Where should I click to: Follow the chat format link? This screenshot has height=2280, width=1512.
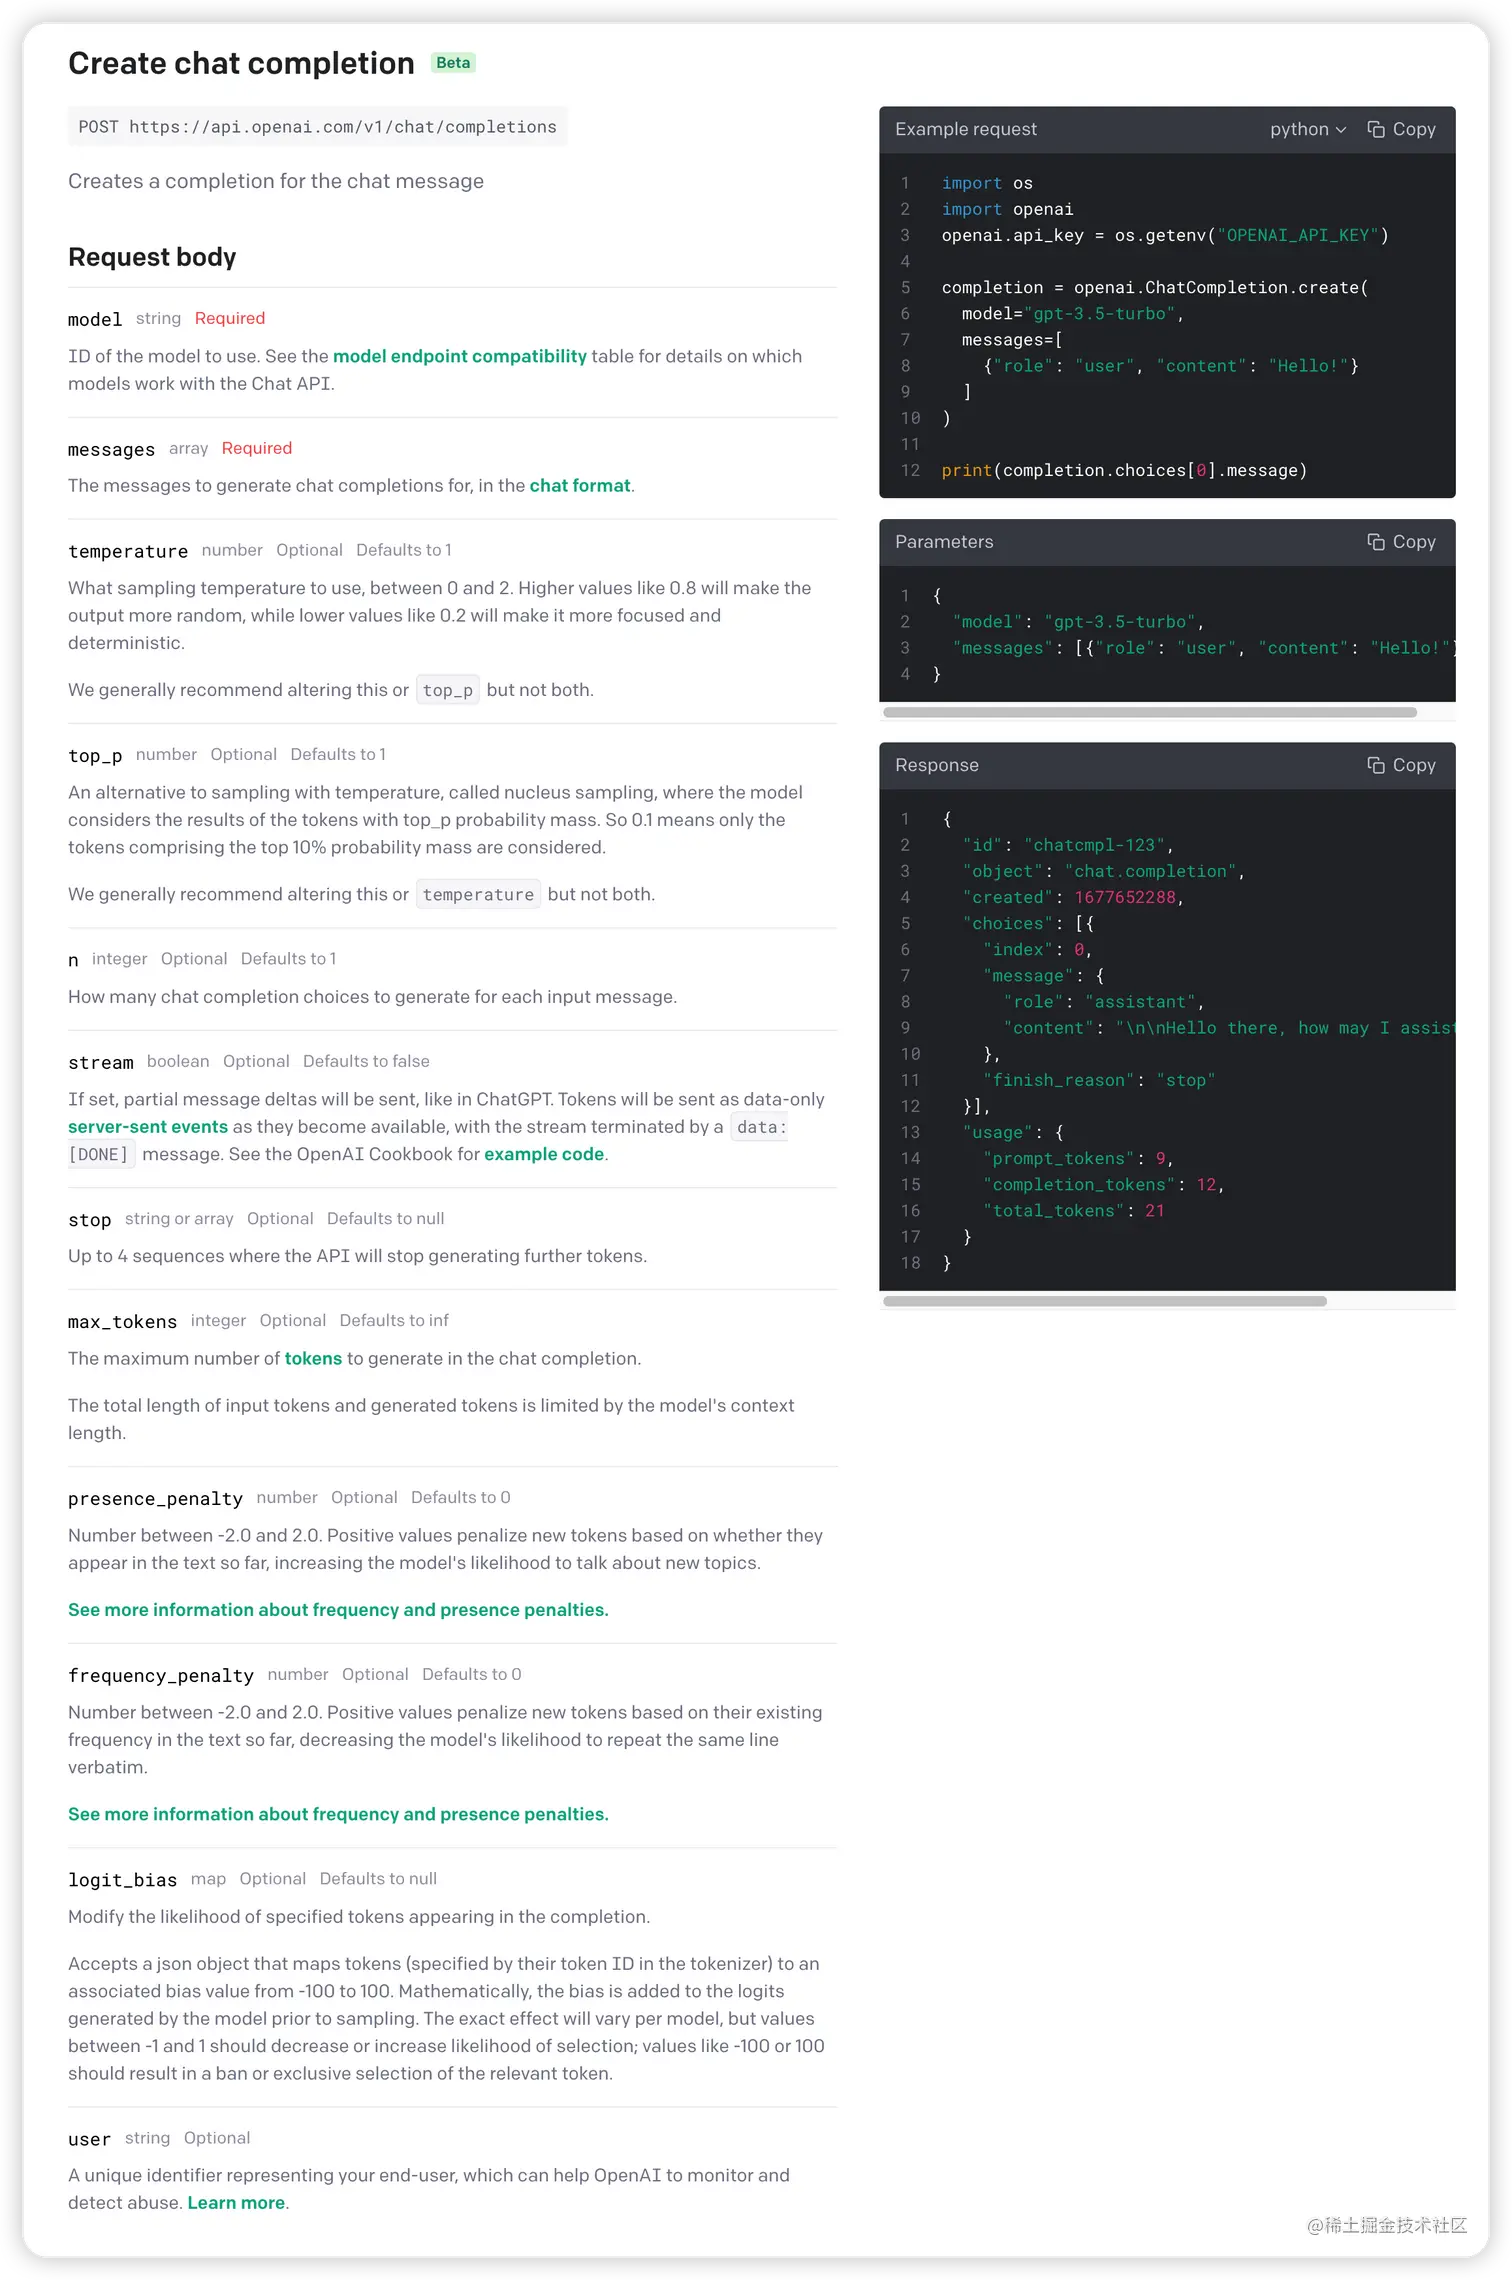(x=579, y=485)
